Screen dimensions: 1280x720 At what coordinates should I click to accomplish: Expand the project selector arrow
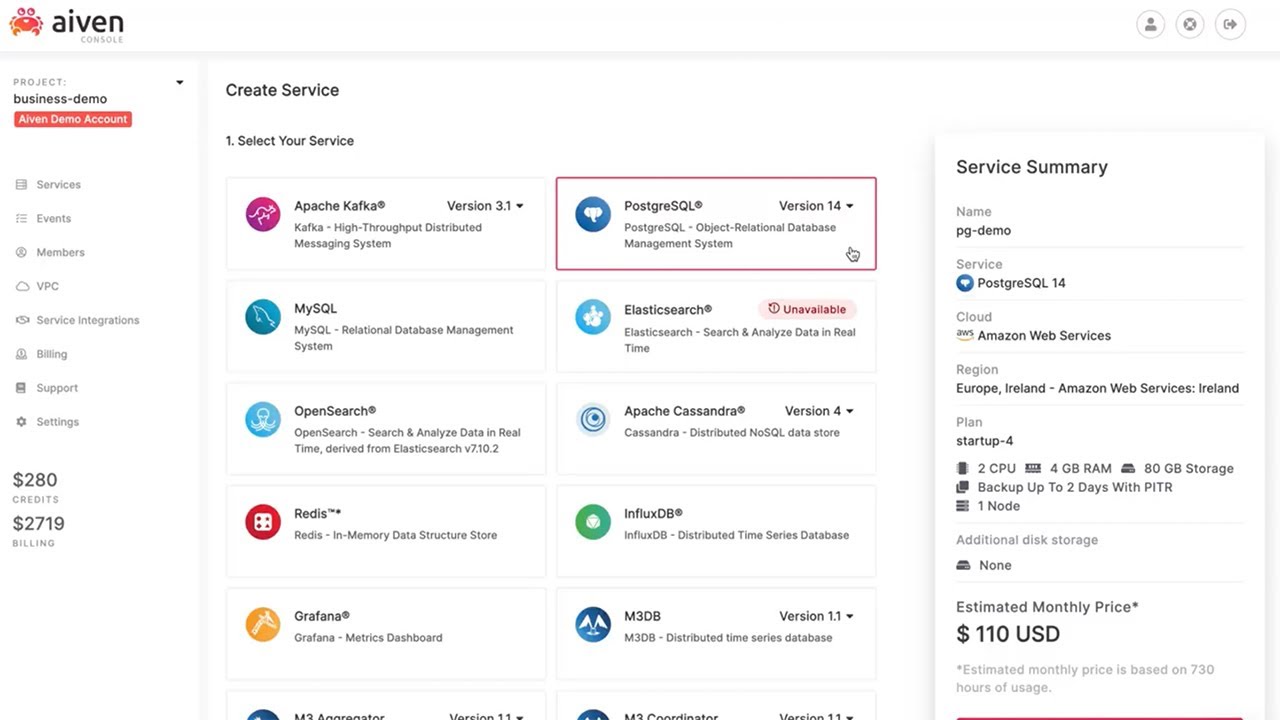(x=180, y=83)
